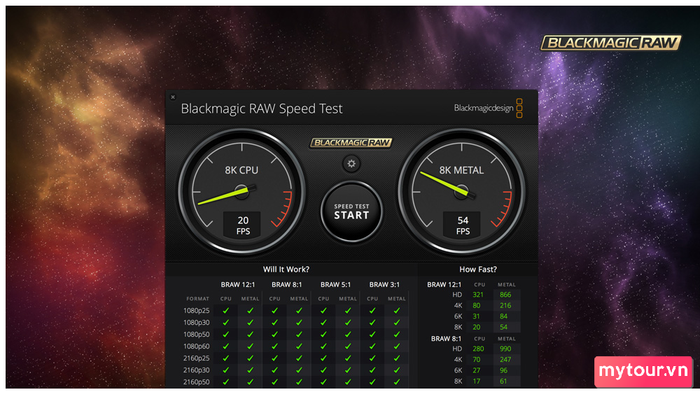Click the 1080p50 format row label
The width and height of the screenshot is (700, 397).
click(x=196, y=334)
